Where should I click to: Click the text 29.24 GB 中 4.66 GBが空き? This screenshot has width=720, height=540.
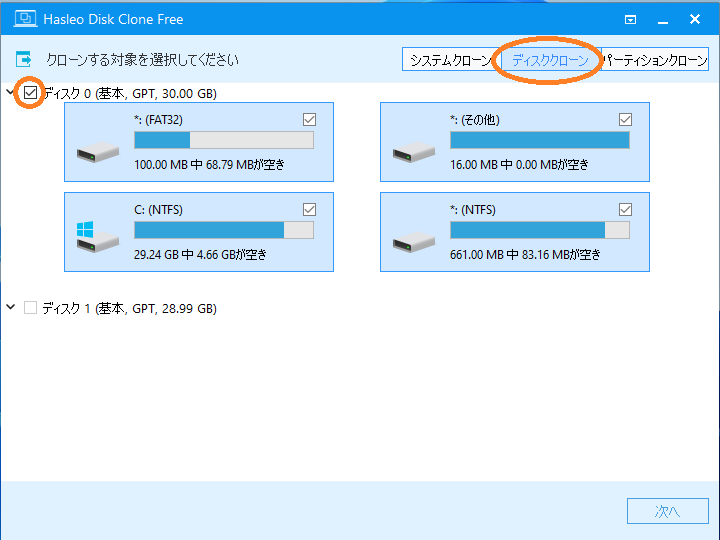(x=200, y=254)
